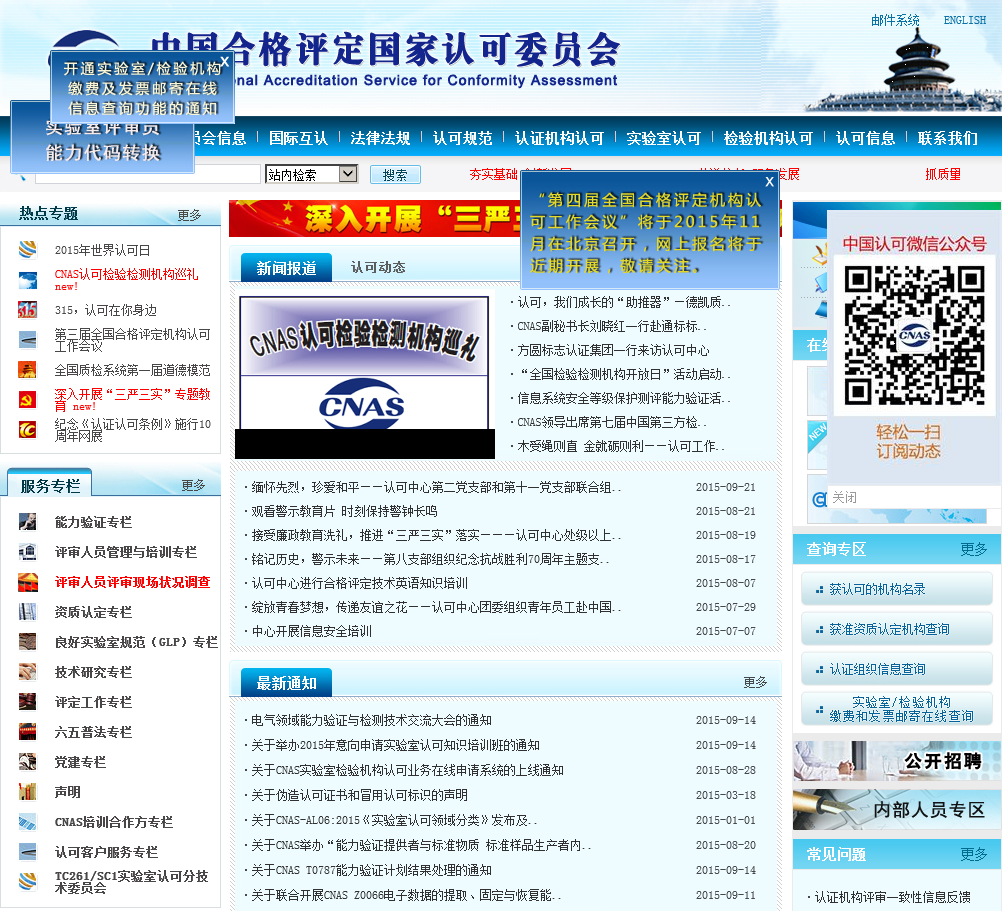The image size is (1002, 911).
Task: Open 认证机构认可 navigation menu
Action: point(559,138)
